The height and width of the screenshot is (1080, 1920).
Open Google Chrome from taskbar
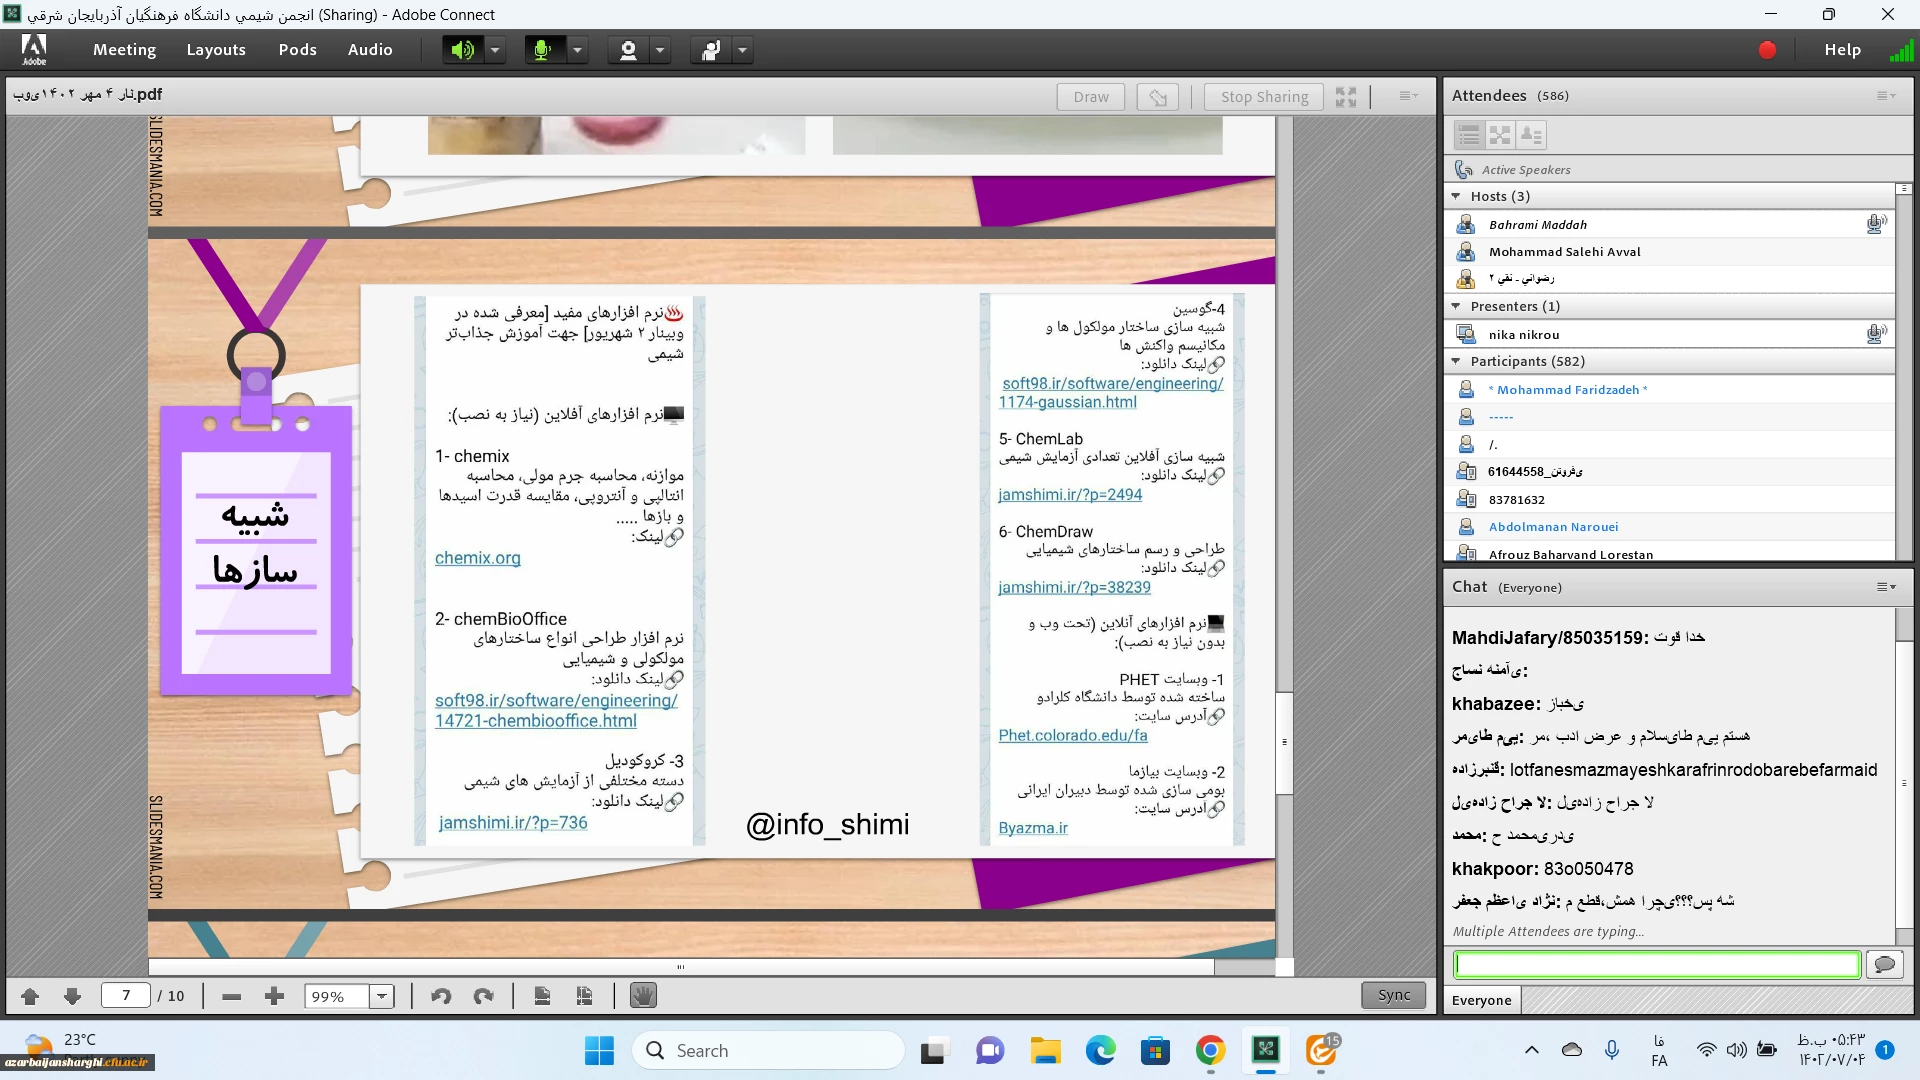click(1210, 1051)
